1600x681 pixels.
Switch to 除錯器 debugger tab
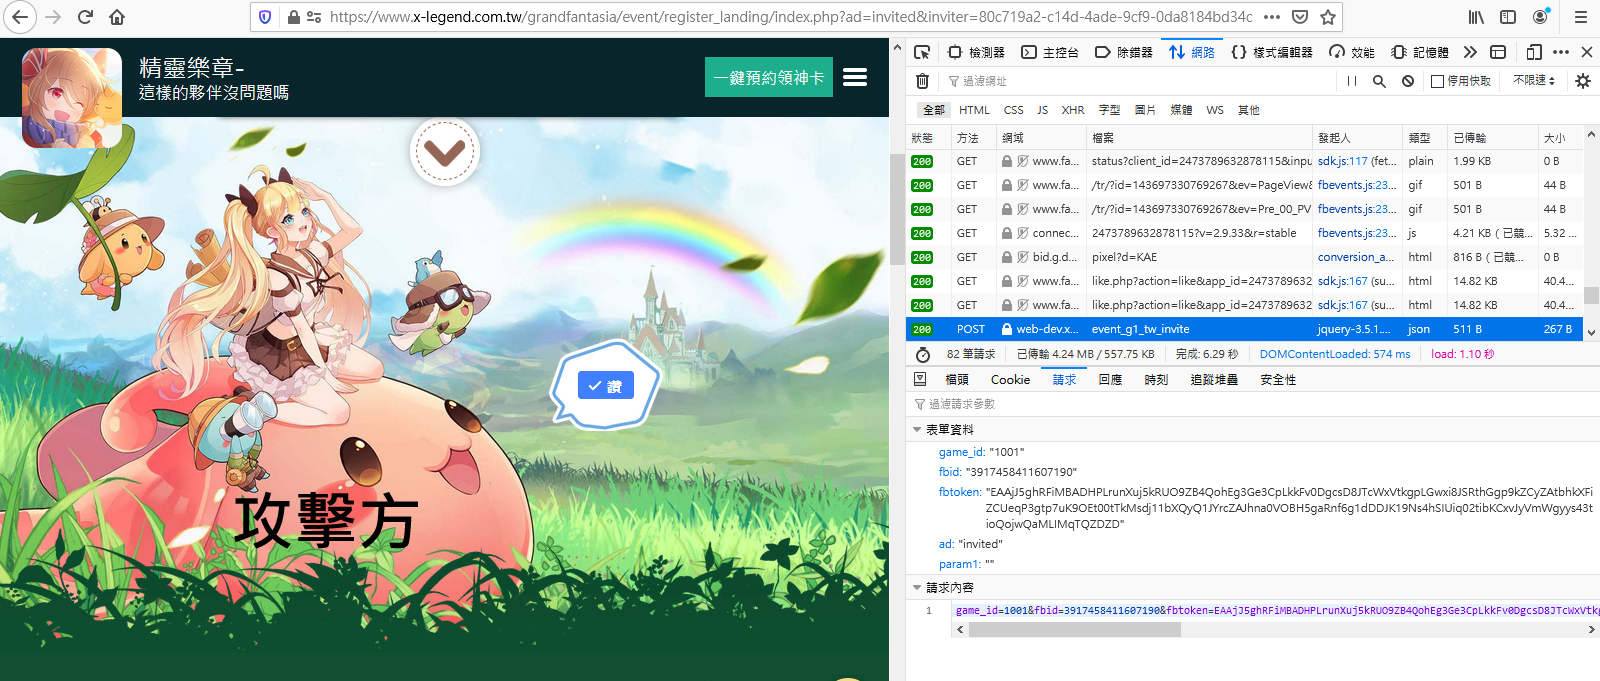click(1125, 52)
